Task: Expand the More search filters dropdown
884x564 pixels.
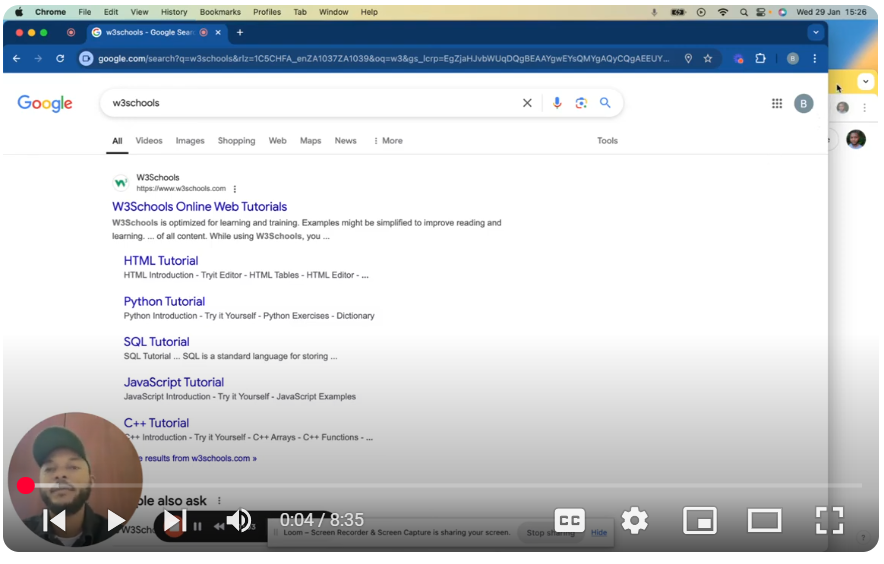Action: tap(388, 141)
